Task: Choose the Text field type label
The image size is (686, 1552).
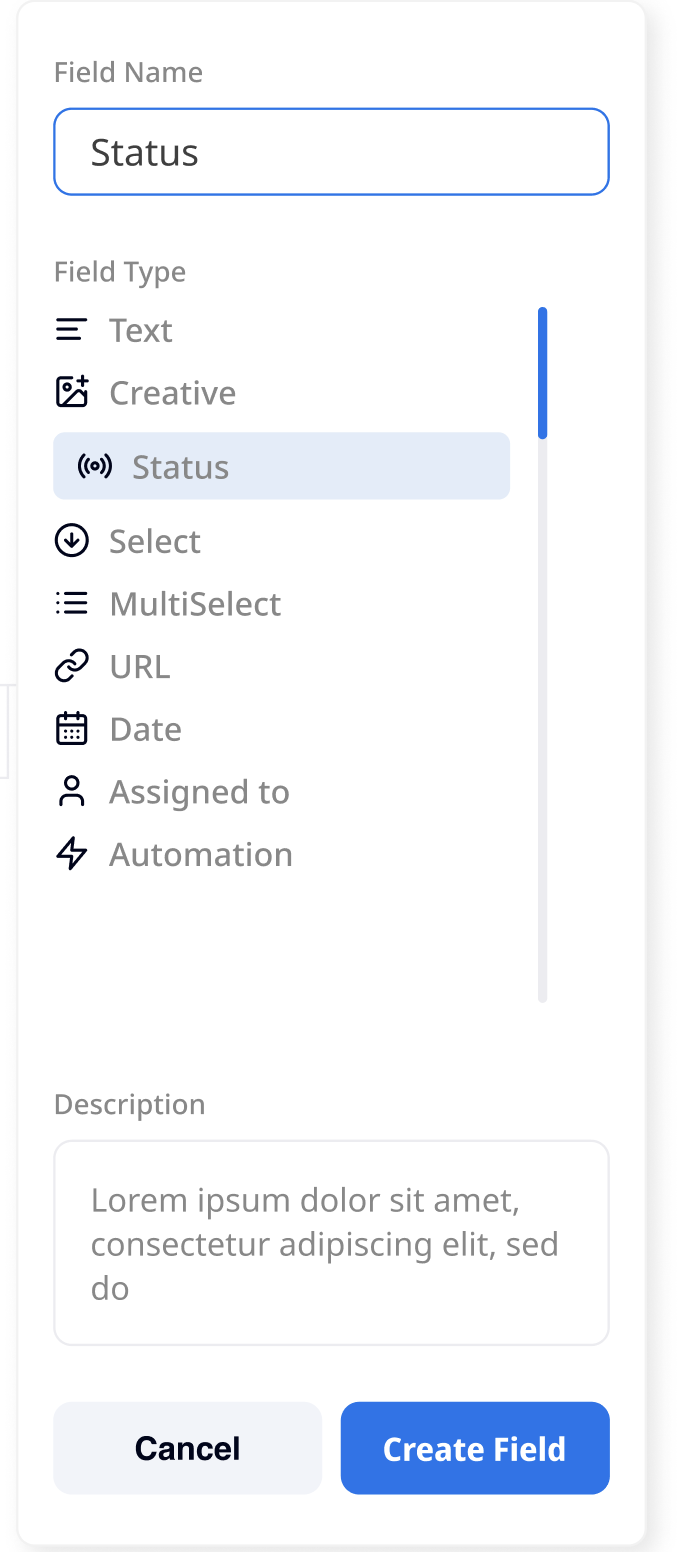Action: pos(141,331)
